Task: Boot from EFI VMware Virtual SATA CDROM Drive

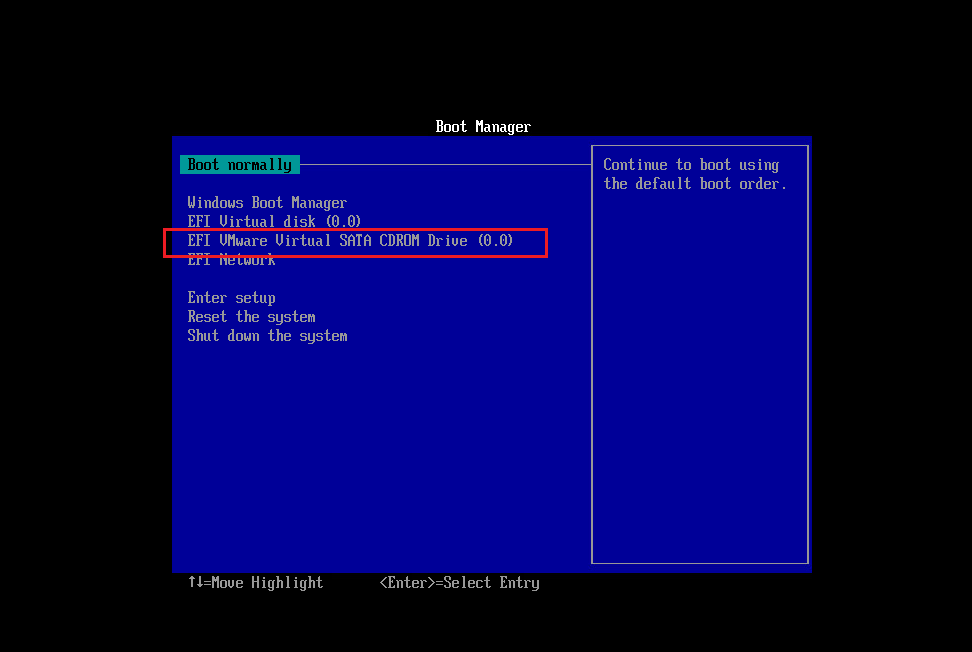Action: coord(350,241)
